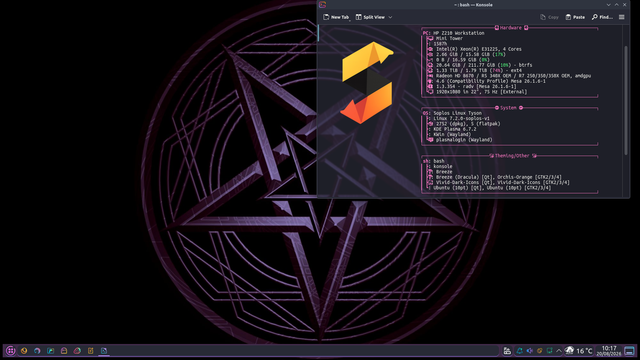Click the 'HP Z210 Workstation' text line
This screenshot has height=360, width=640.
pos(458,33)
